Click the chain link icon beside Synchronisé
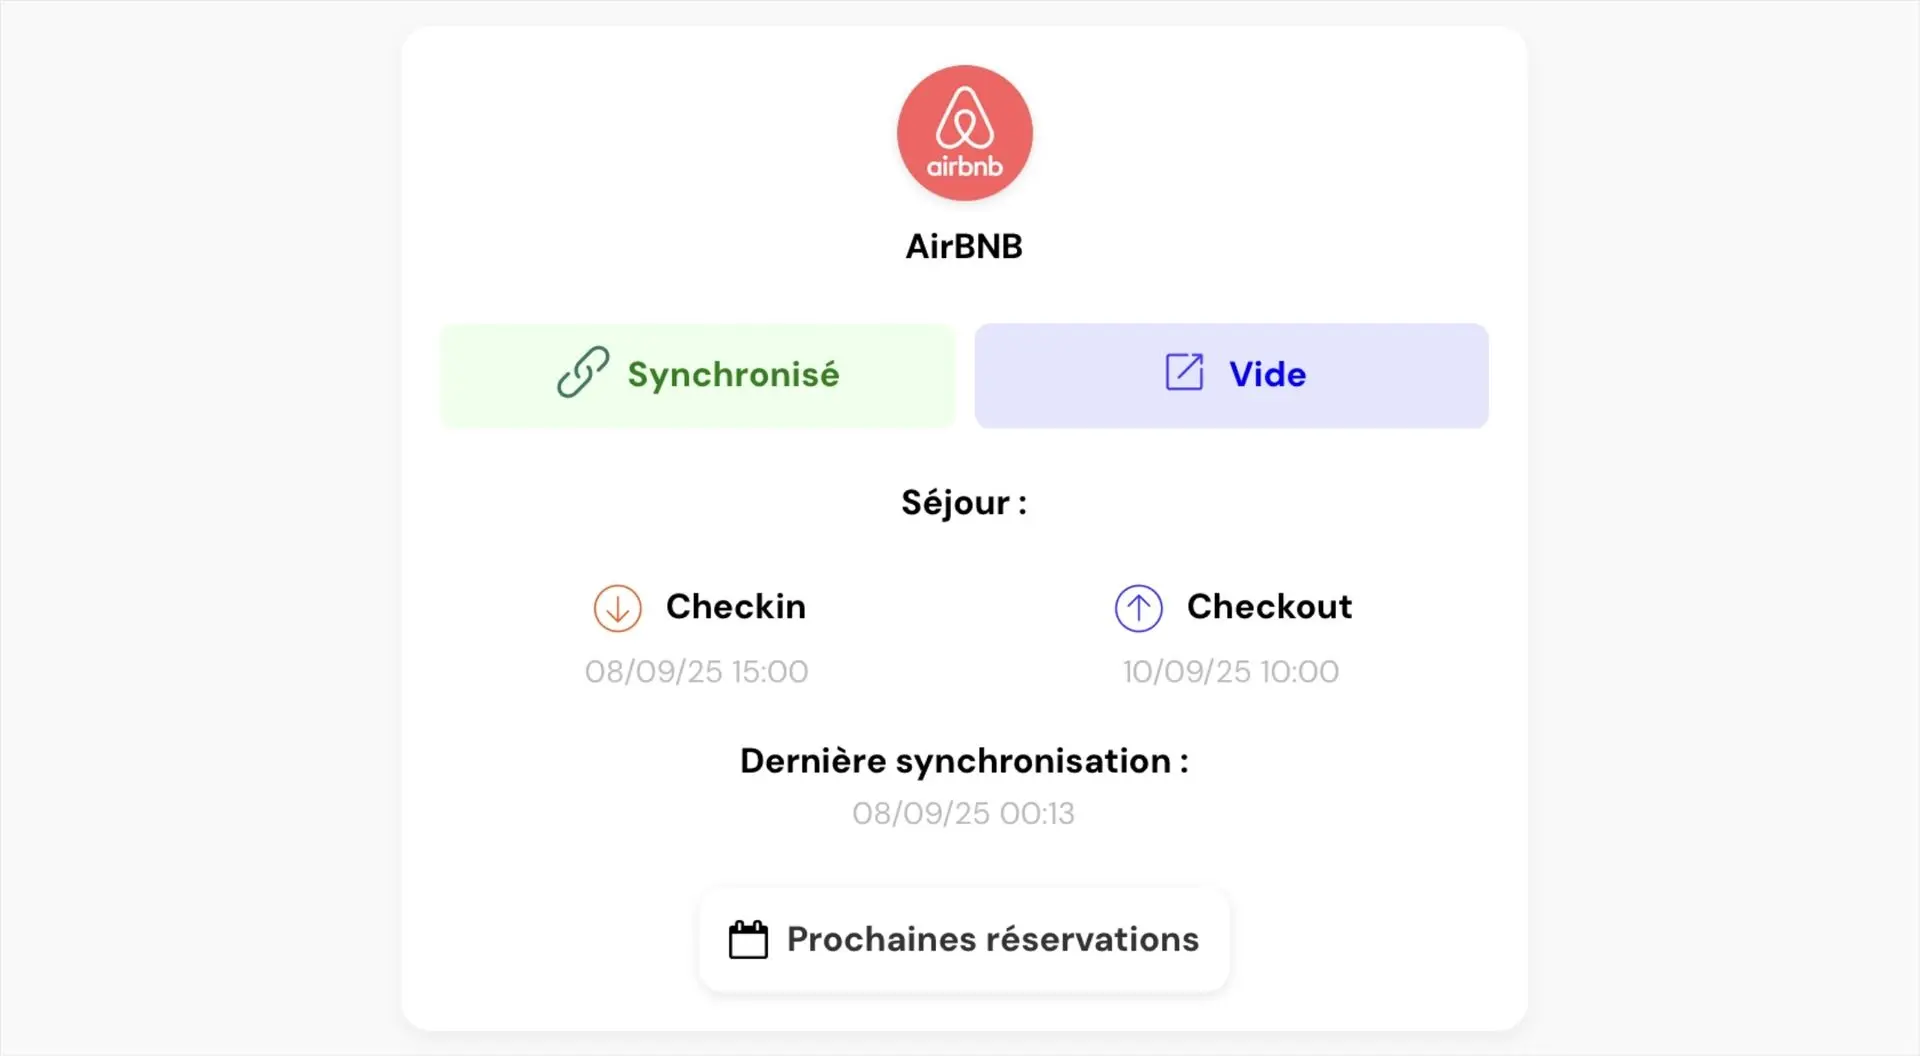 coord(583,373)
